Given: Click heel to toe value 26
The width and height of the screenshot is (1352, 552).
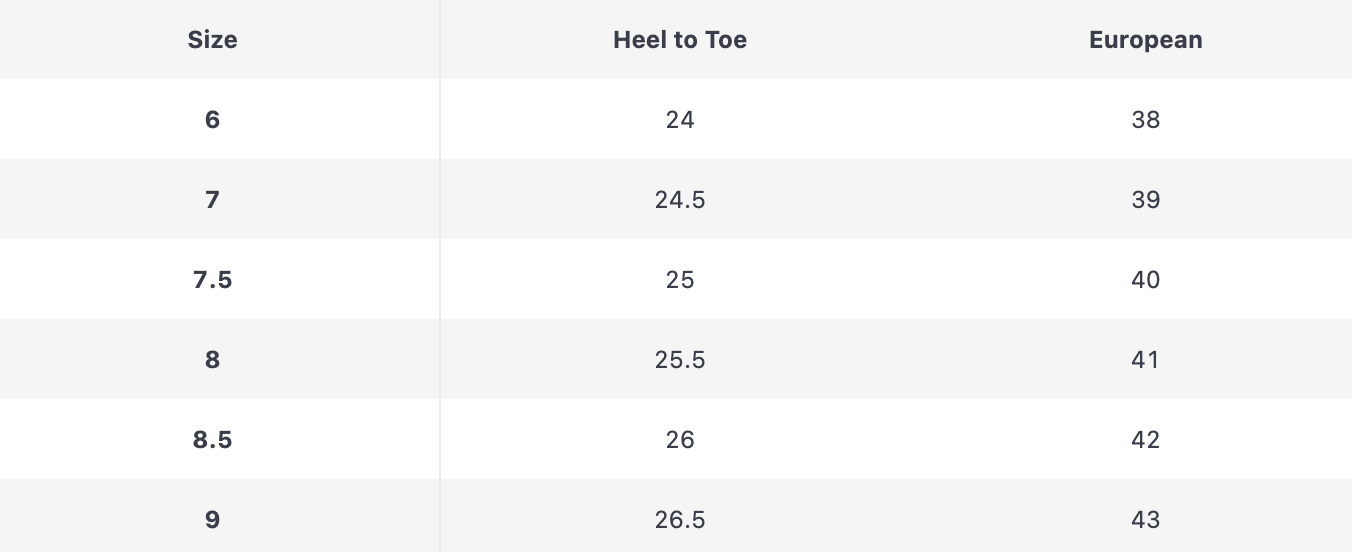Looking at the screenshot, I should [680, 440].
